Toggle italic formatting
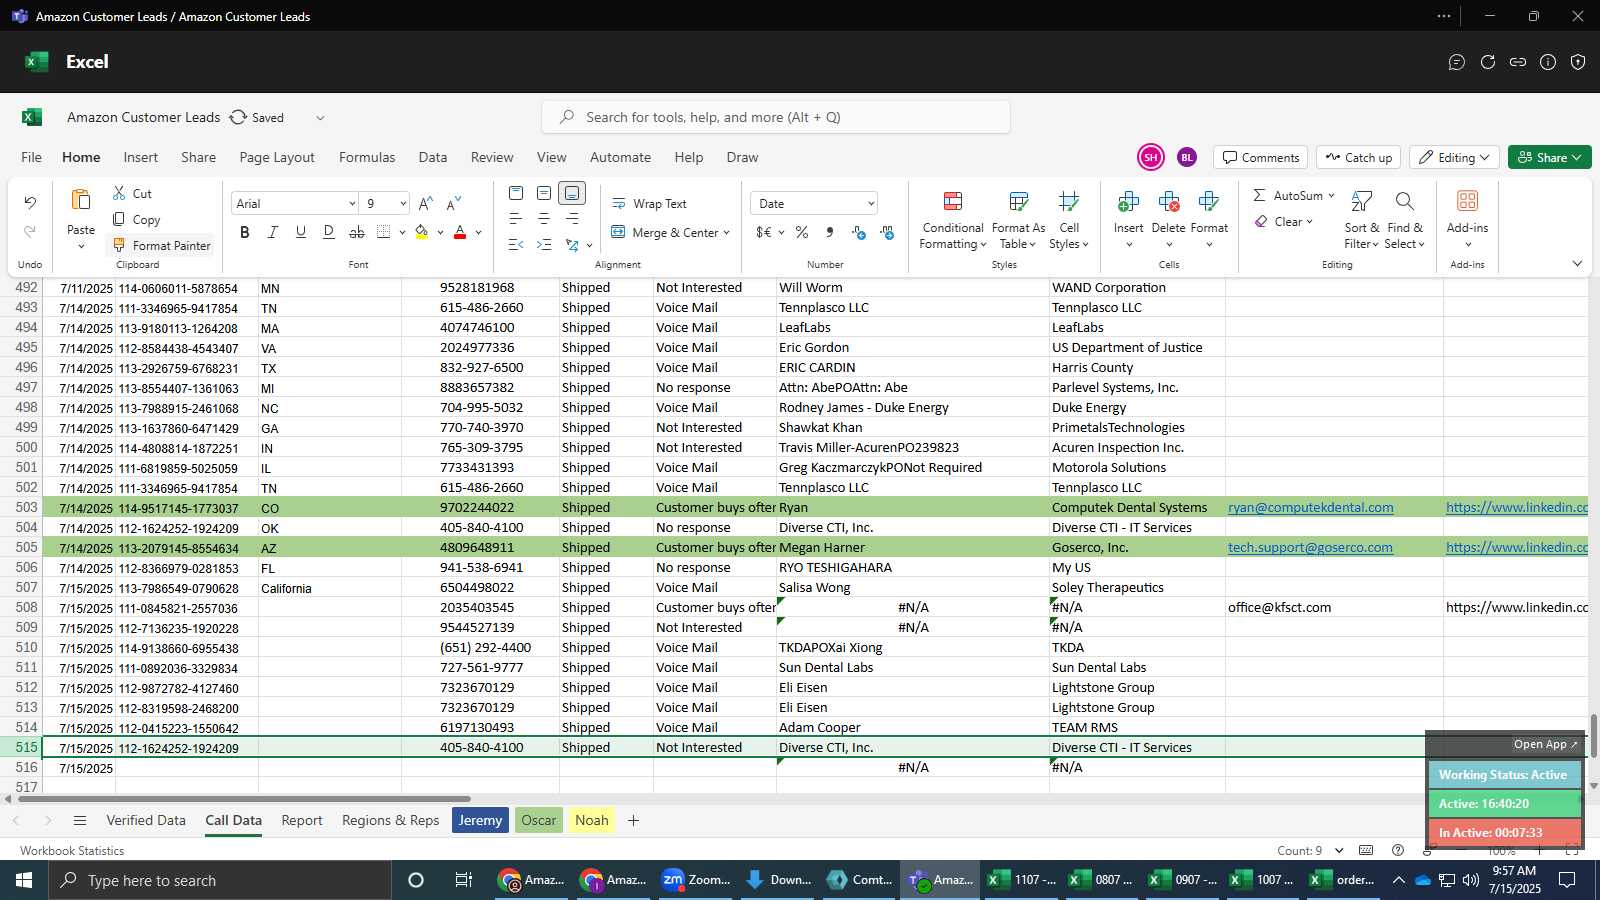Screen dimensions: 1600x900 pos(273,232)
